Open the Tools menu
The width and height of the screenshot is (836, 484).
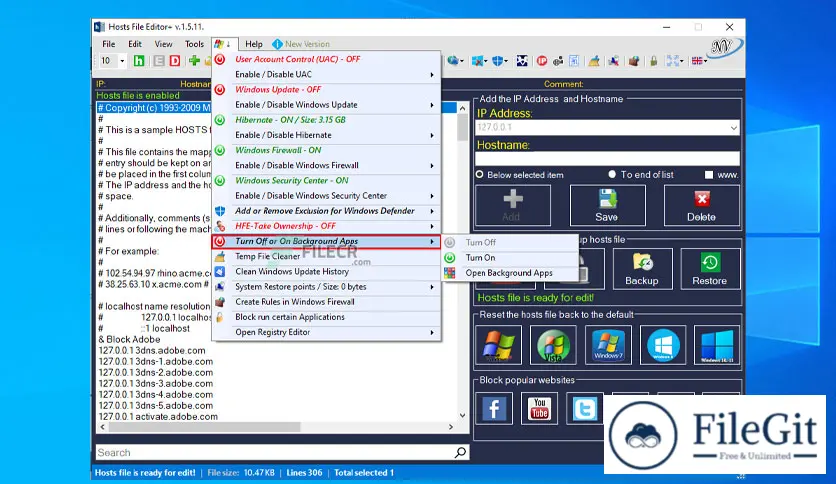(x=194, y=44)
